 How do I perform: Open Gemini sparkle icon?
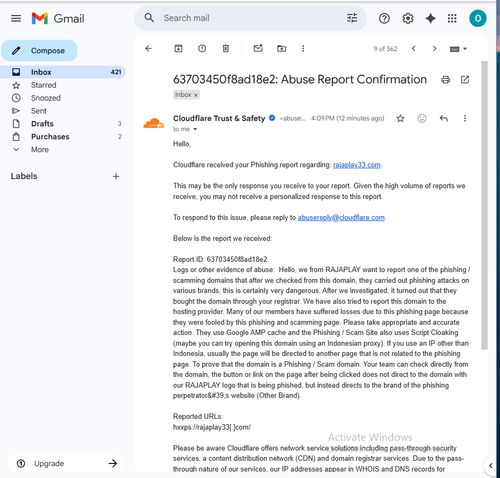[430, 18]
